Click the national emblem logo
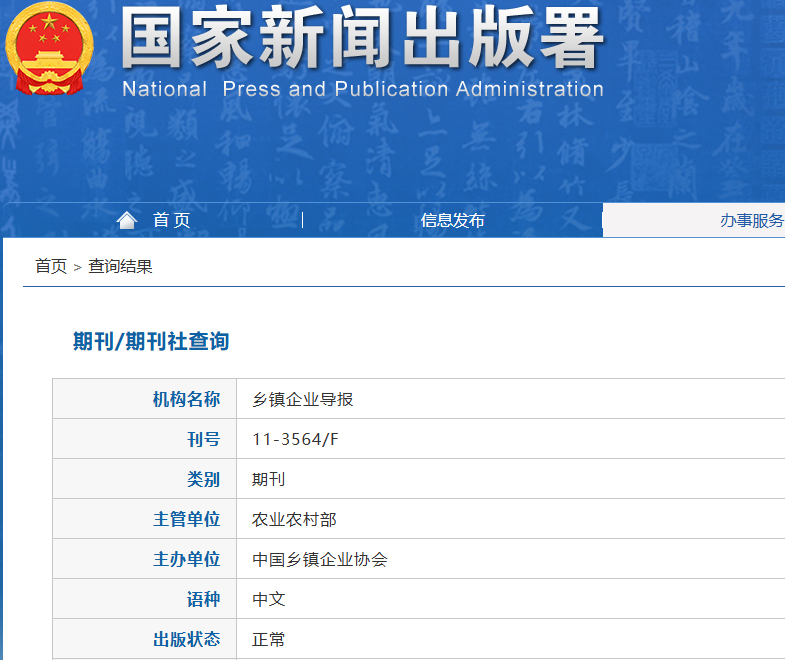The image size is (785, 660). pos(49,48)
